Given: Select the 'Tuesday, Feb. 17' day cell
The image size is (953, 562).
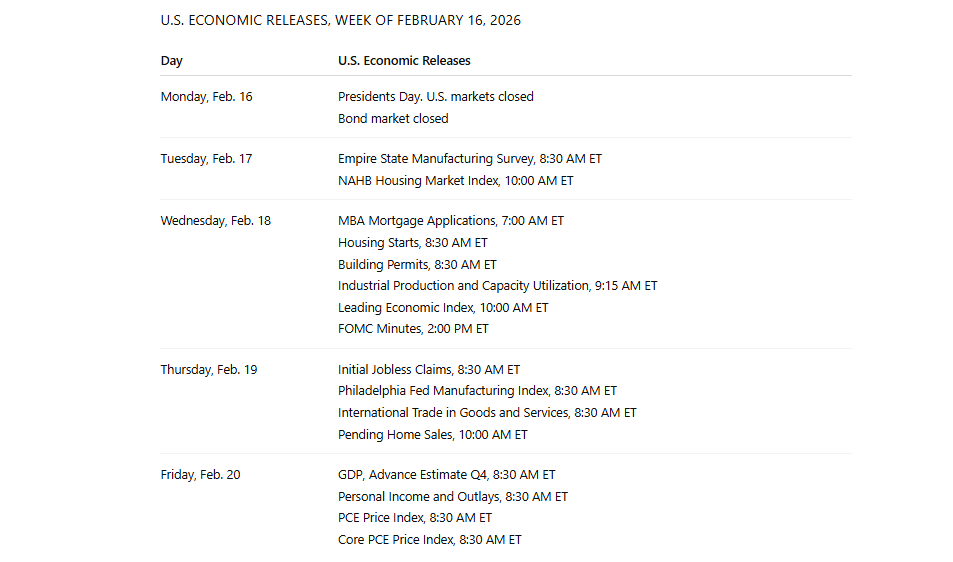Looking at the screenshot, I should pos(206,159).
